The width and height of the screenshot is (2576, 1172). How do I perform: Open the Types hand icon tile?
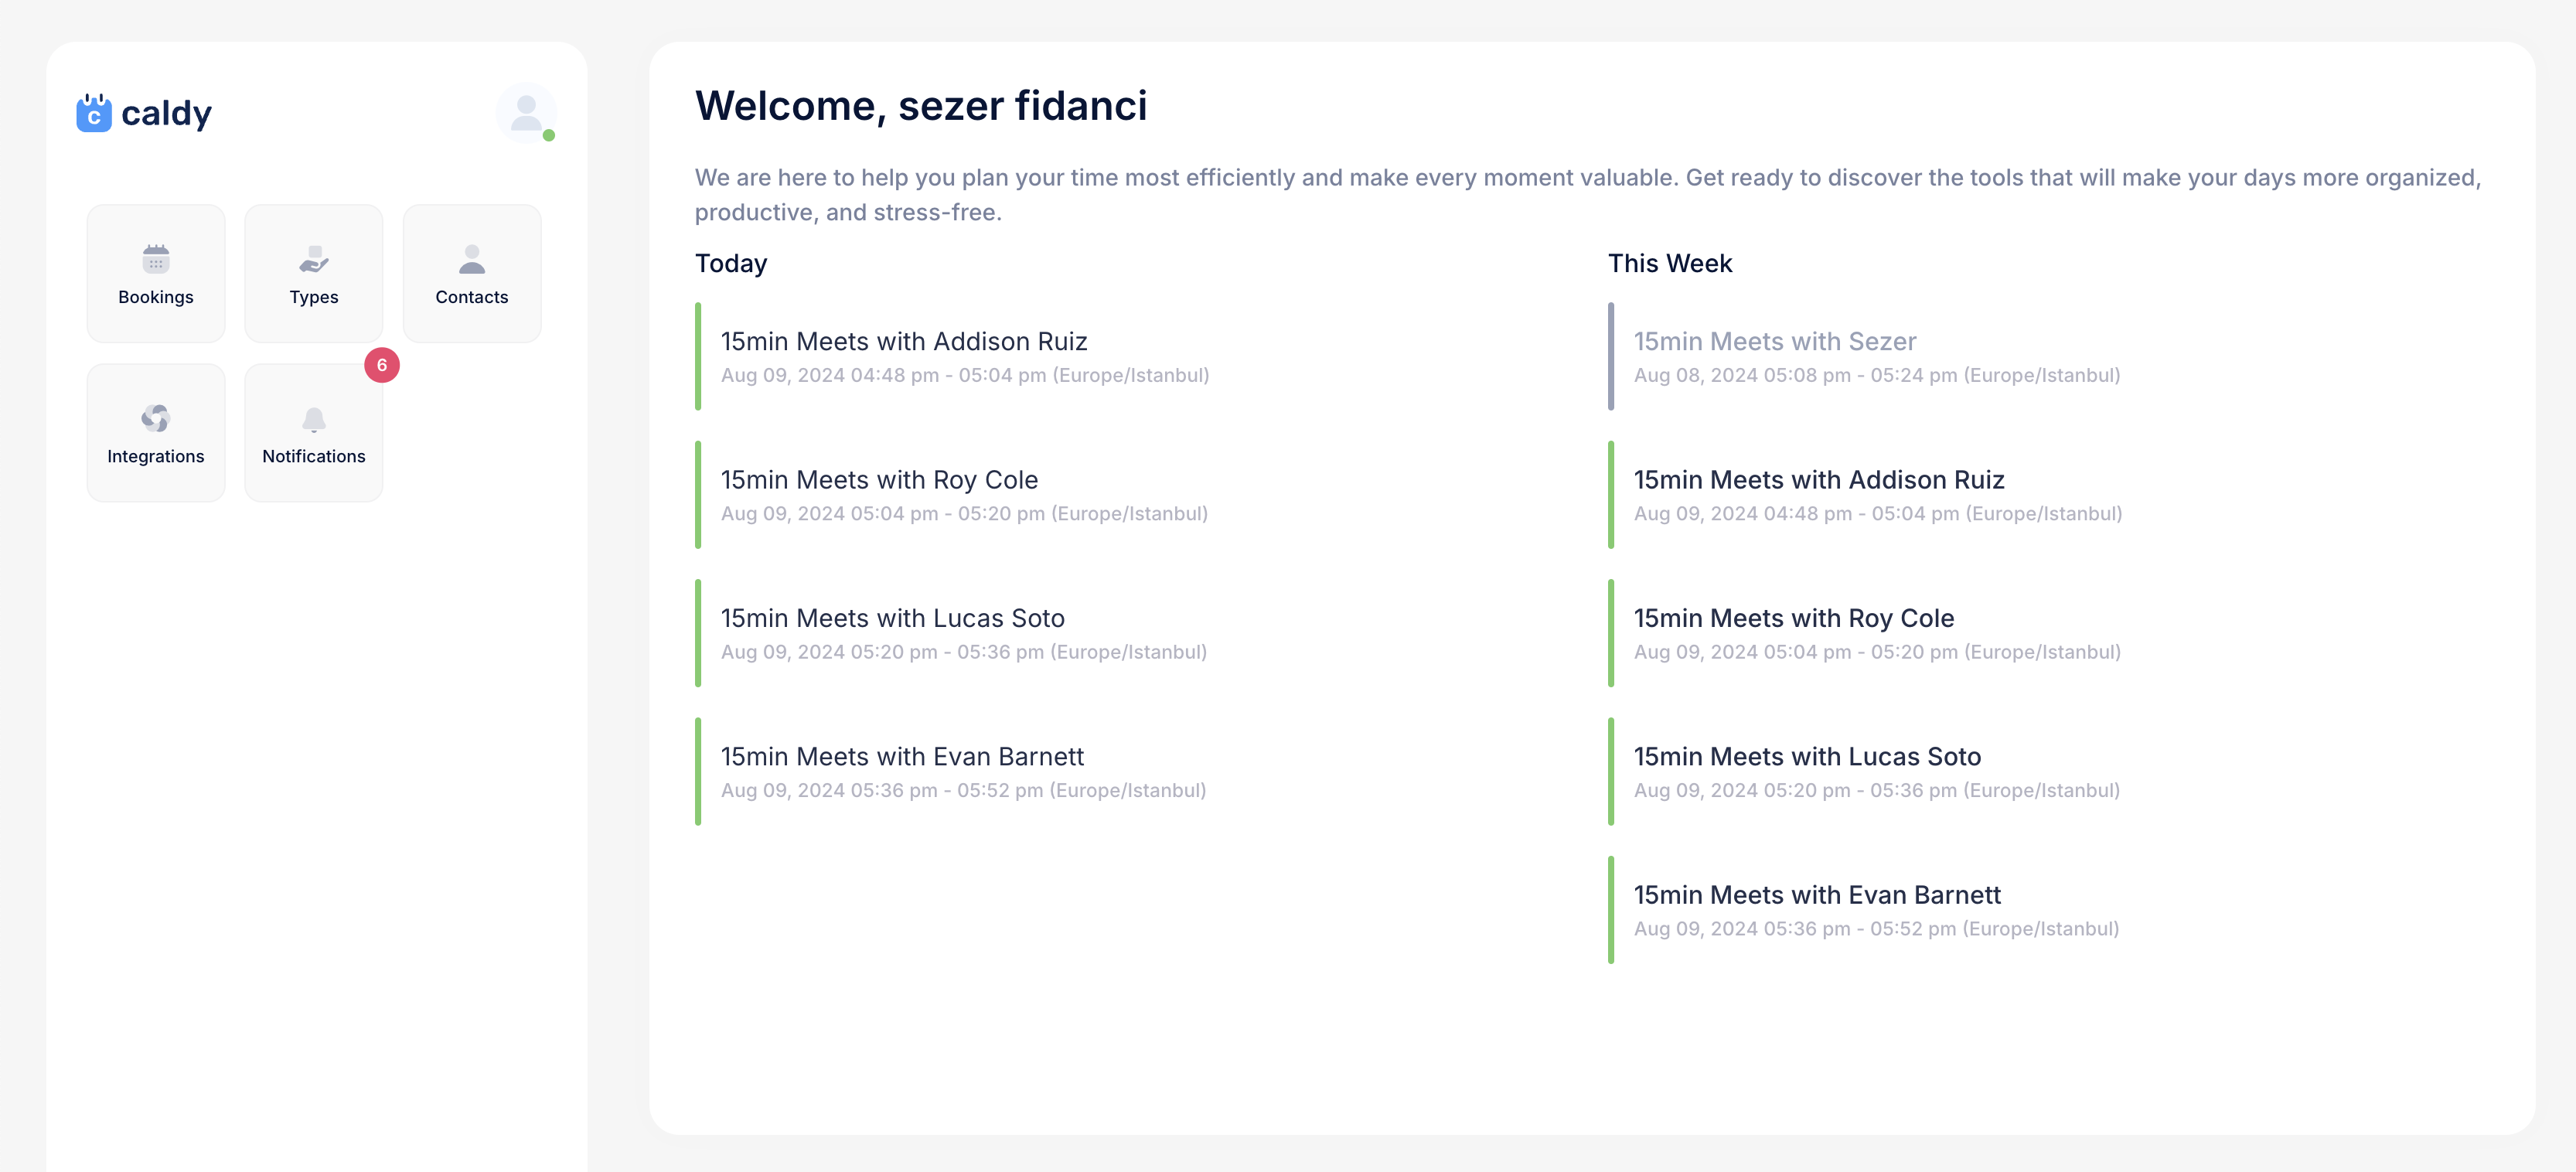pos(314,274)
